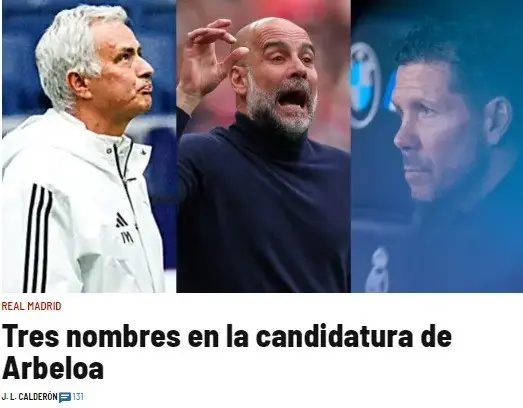Open the REAL MADRID section label
This screenshot has height=408, width=523.
point(31,306)
